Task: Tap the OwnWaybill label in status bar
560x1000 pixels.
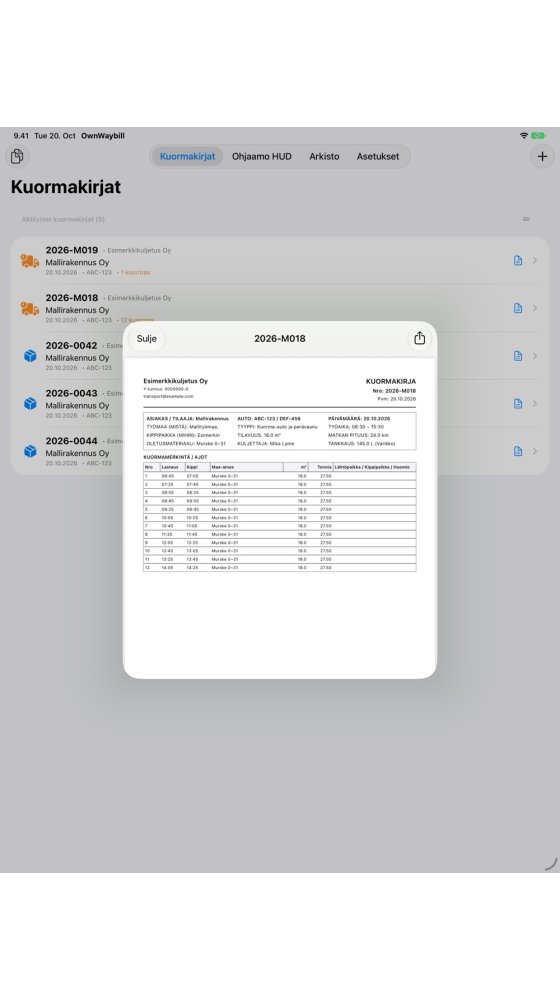Action: tap(103, 136)
